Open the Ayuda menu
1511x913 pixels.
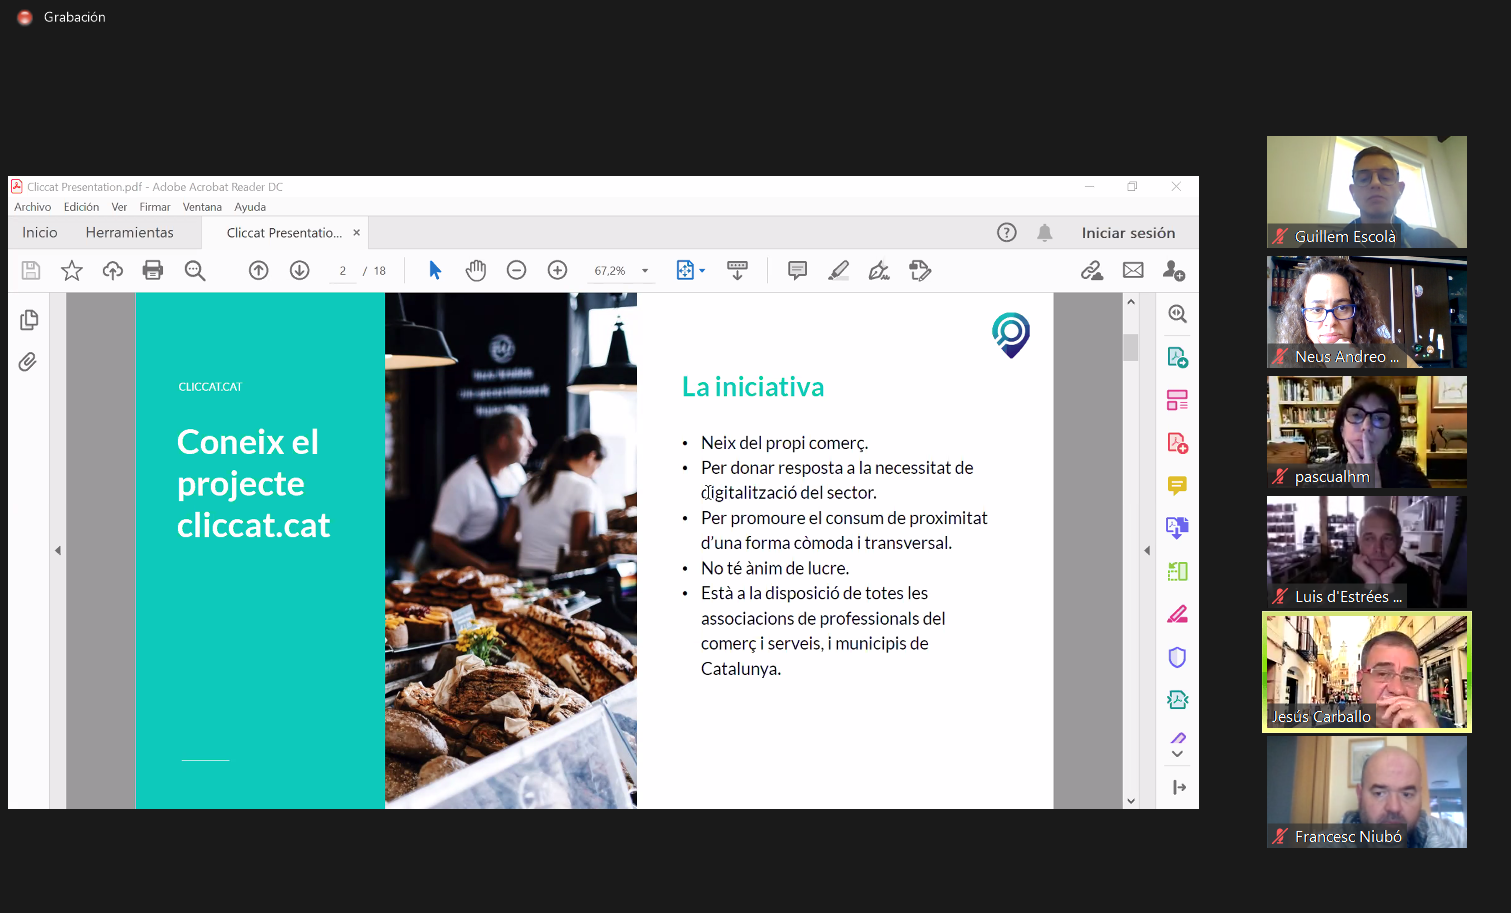coord(250,207)
